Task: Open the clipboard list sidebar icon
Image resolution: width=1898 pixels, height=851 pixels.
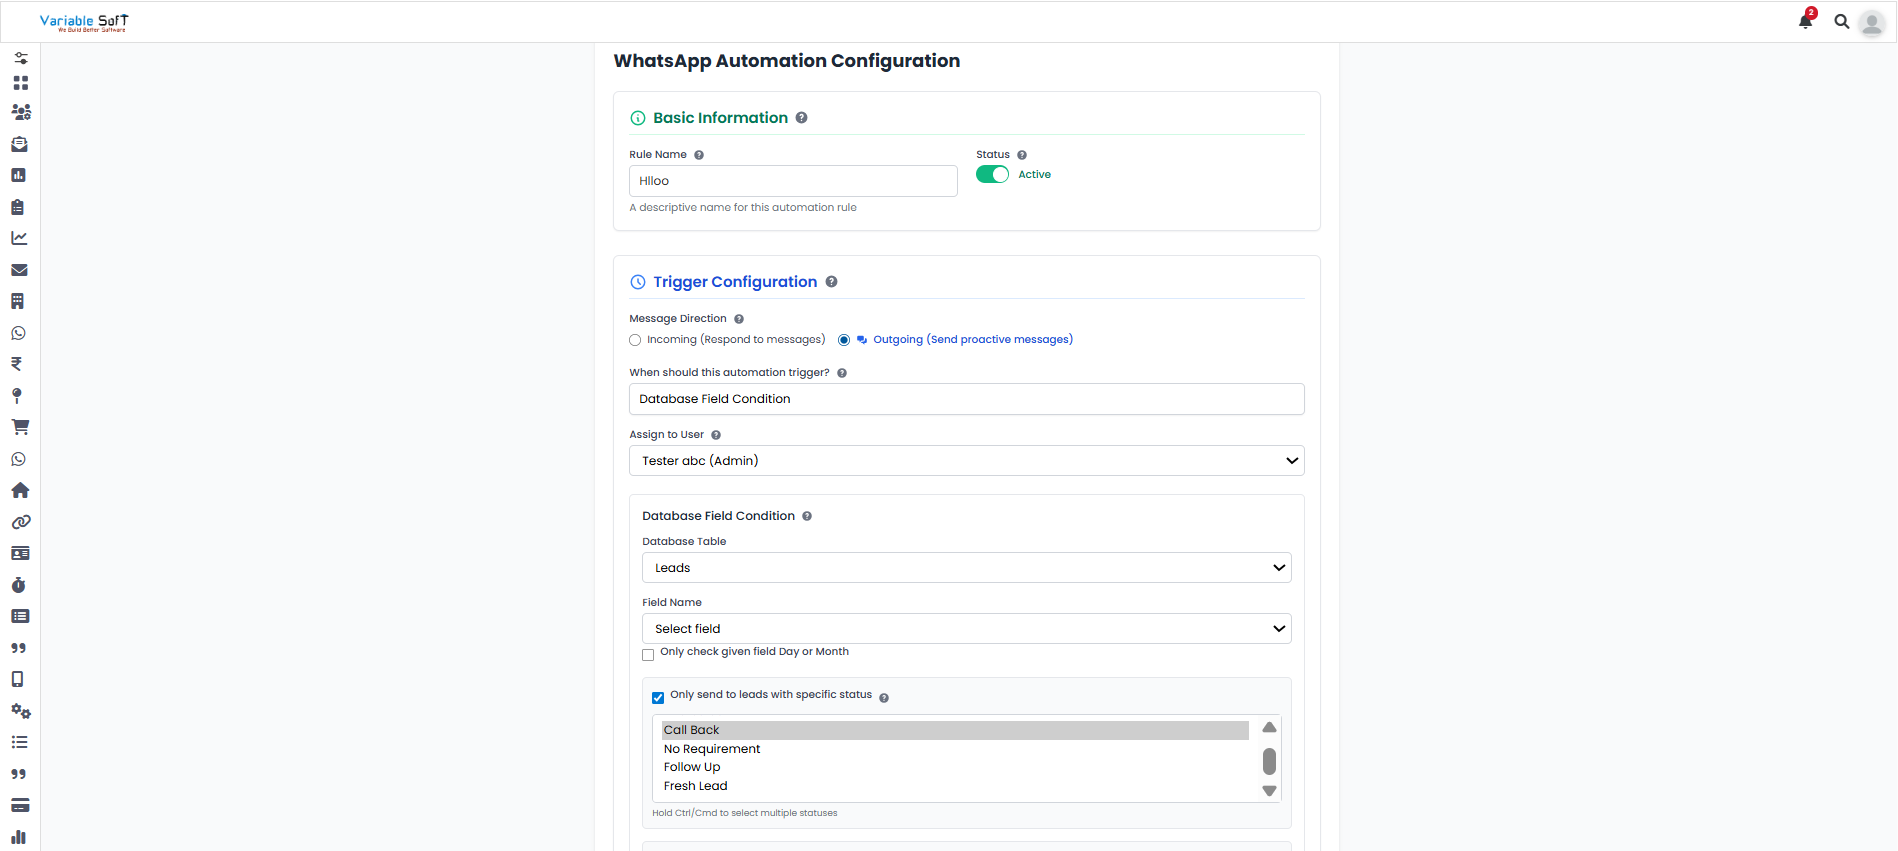Action: tap(17, 207)
